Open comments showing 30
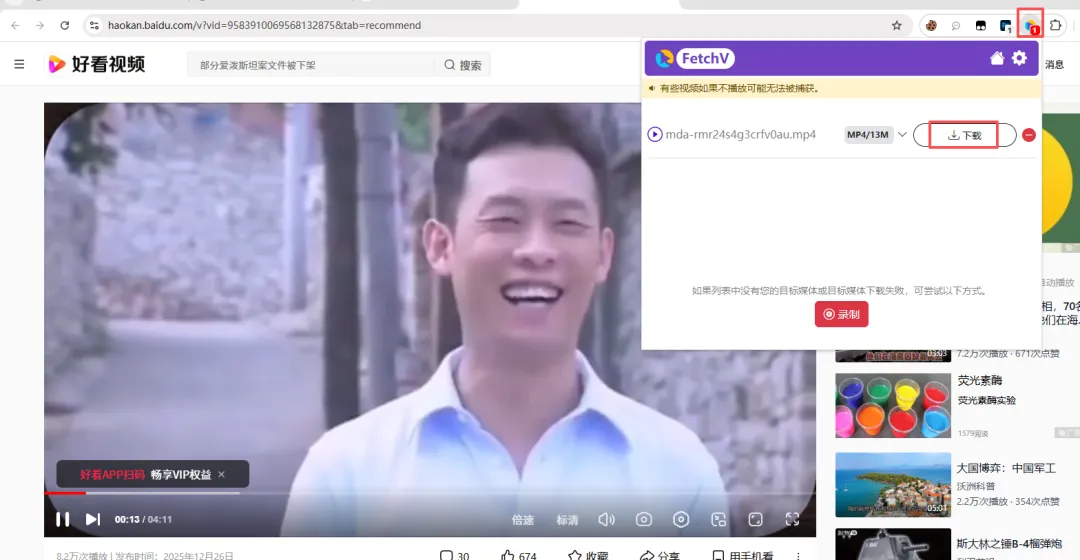Viewport: 1080px width, 560px height. point(455,555)
